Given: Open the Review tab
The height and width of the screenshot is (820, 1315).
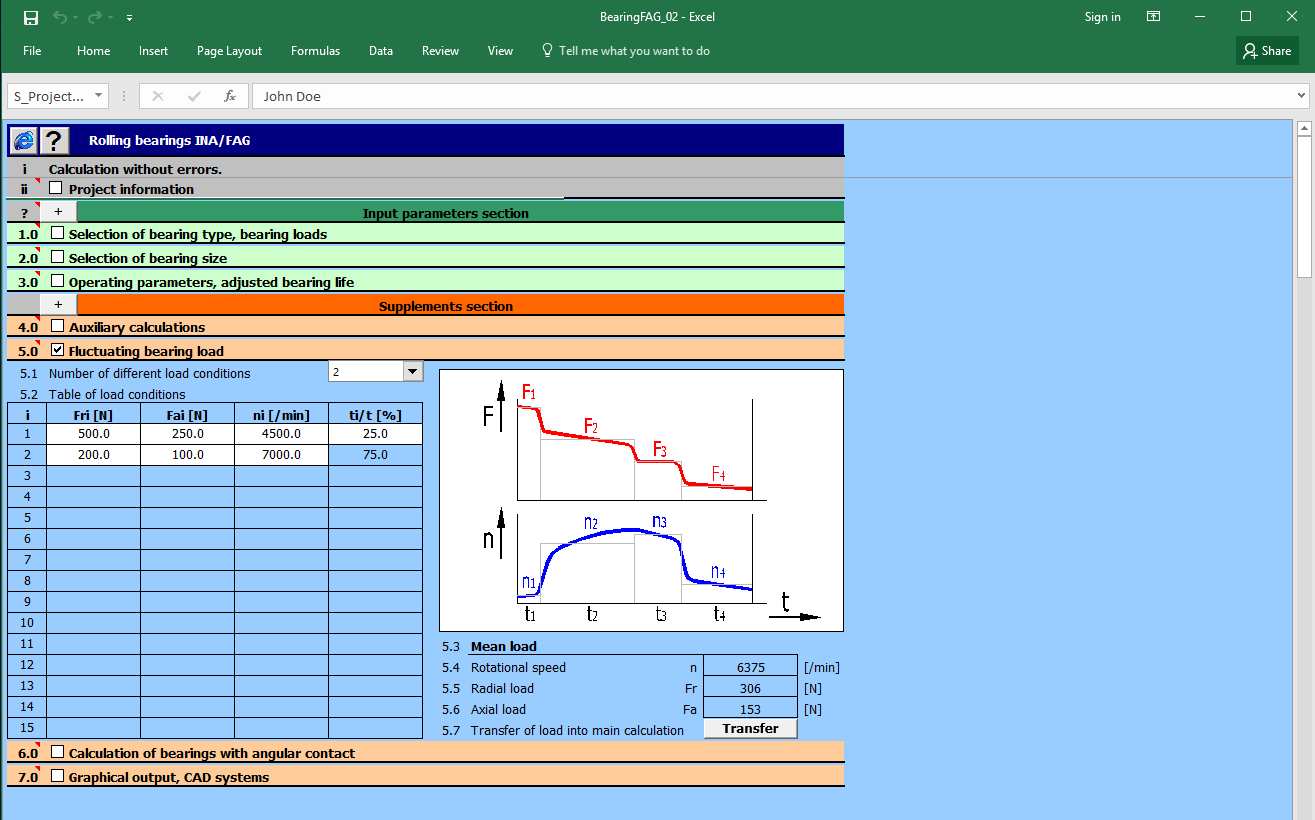Looking at the screenshot, I should click(440, 51).
